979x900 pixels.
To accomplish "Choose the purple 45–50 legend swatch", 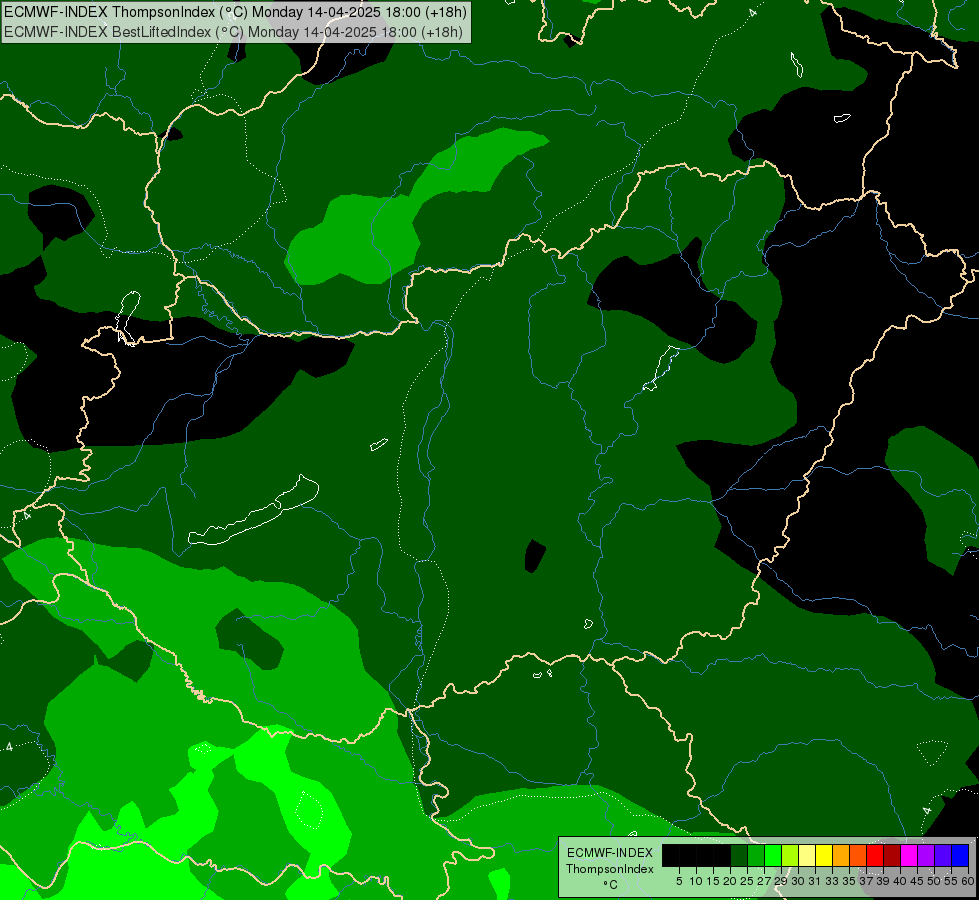I will point(925,855).
